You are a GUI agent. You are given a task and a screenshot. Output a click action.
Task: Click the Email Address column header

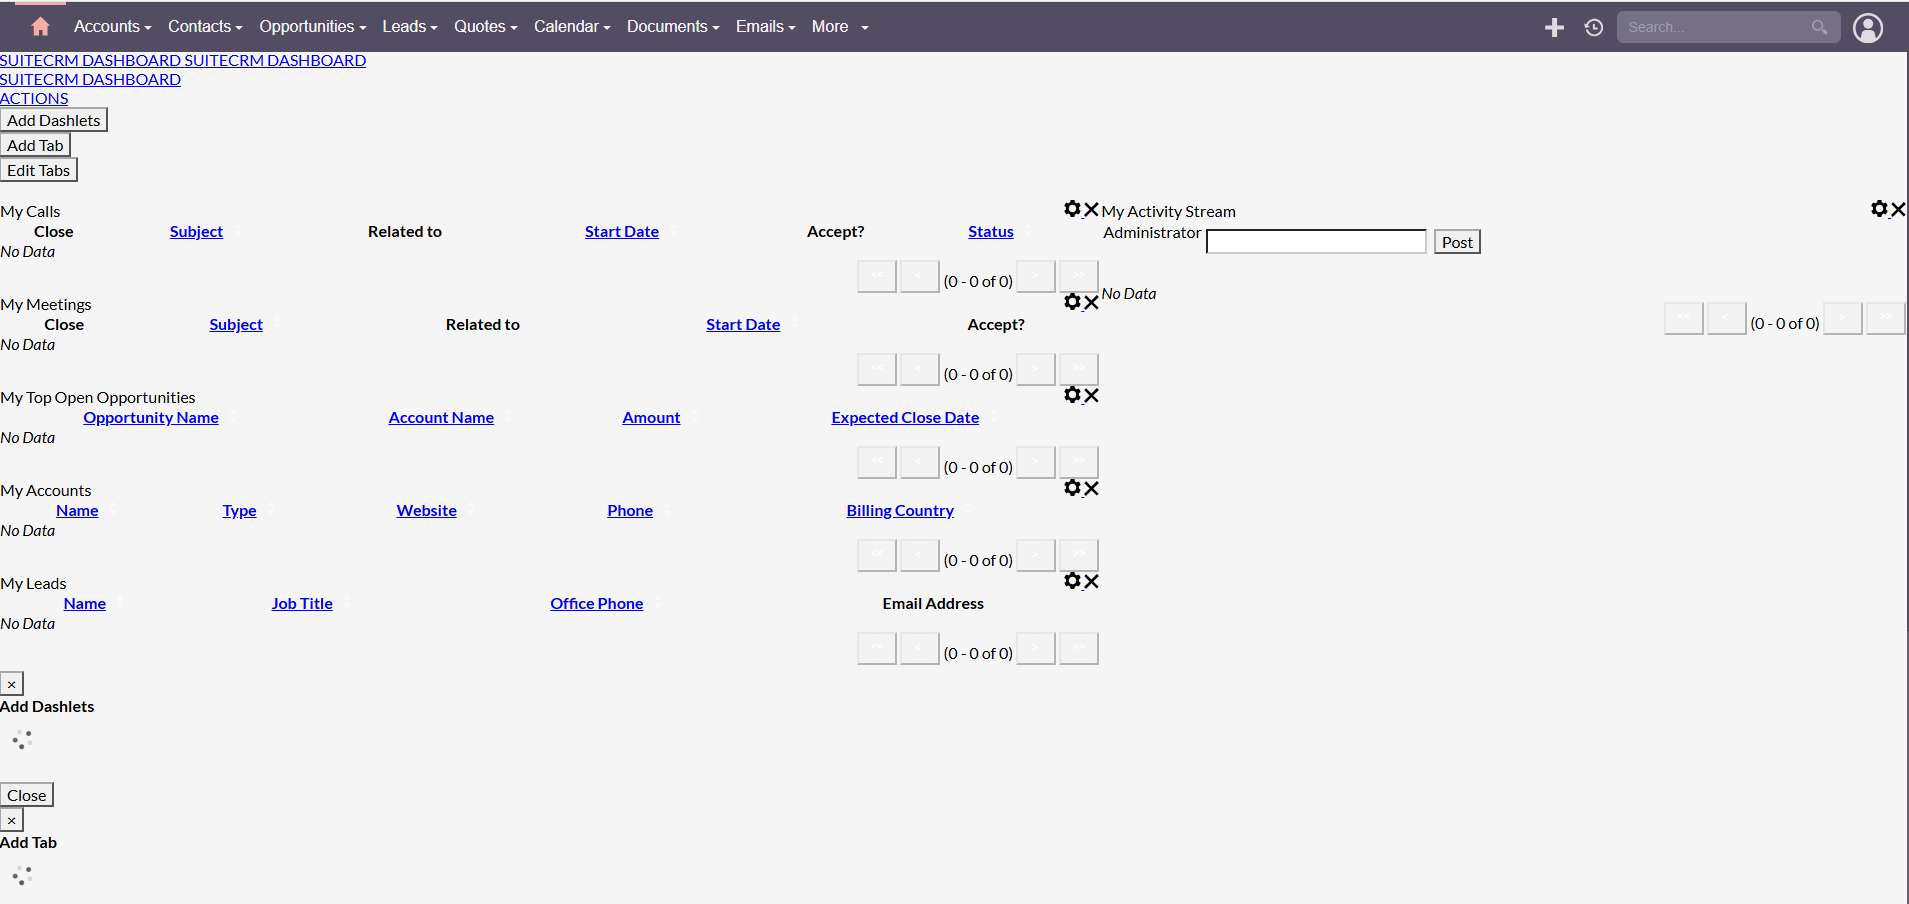coord(933,603)
